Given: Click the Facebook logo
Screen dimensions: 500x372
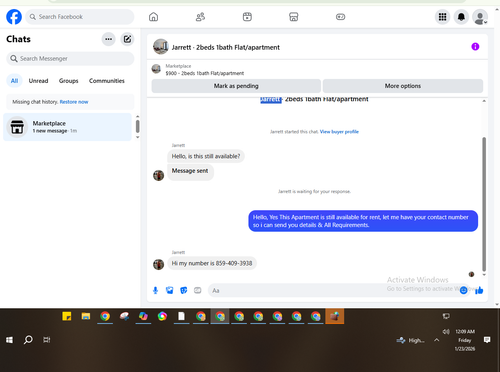Looking at the screenshot, I should (14, 17).
